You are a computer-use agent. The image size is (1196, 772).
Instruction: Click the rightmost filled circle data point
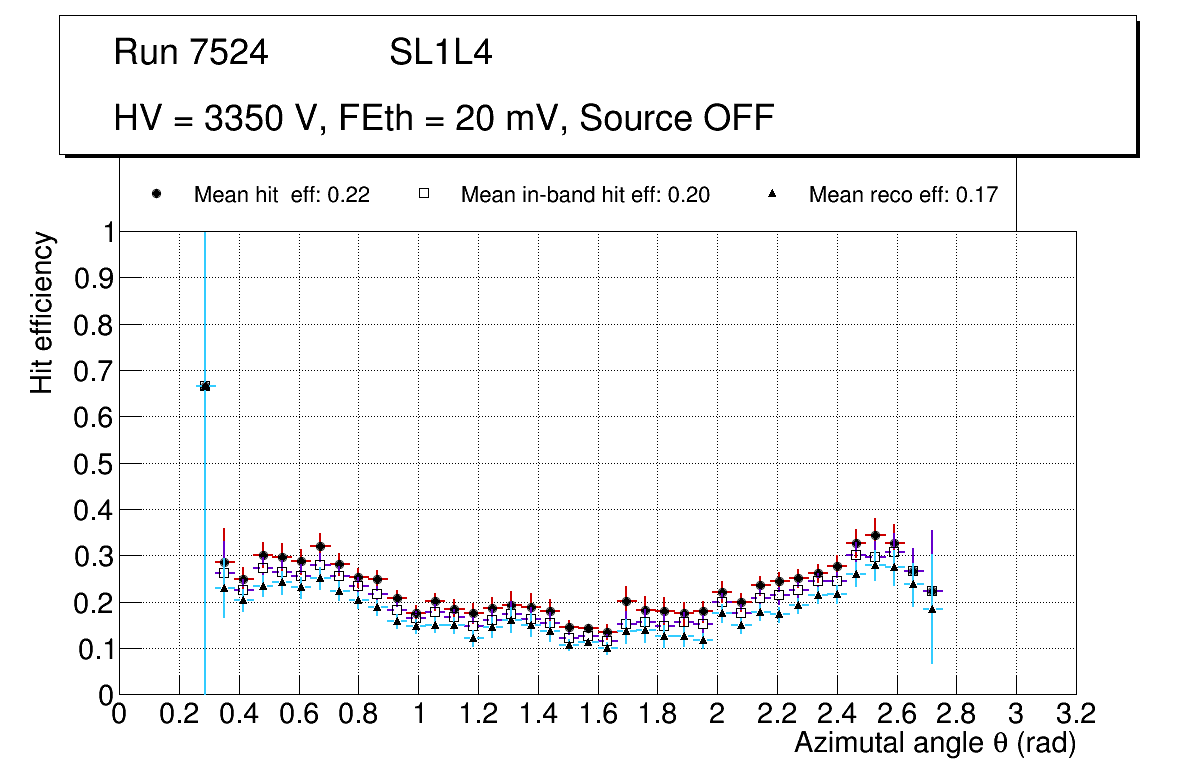(x=932, y=591)
